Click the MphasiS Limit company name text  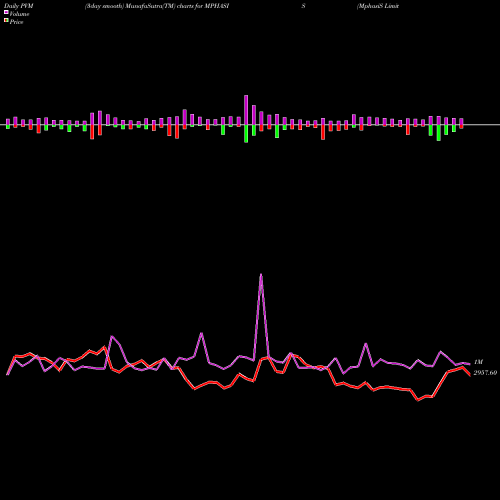click(x=378, y=6)
